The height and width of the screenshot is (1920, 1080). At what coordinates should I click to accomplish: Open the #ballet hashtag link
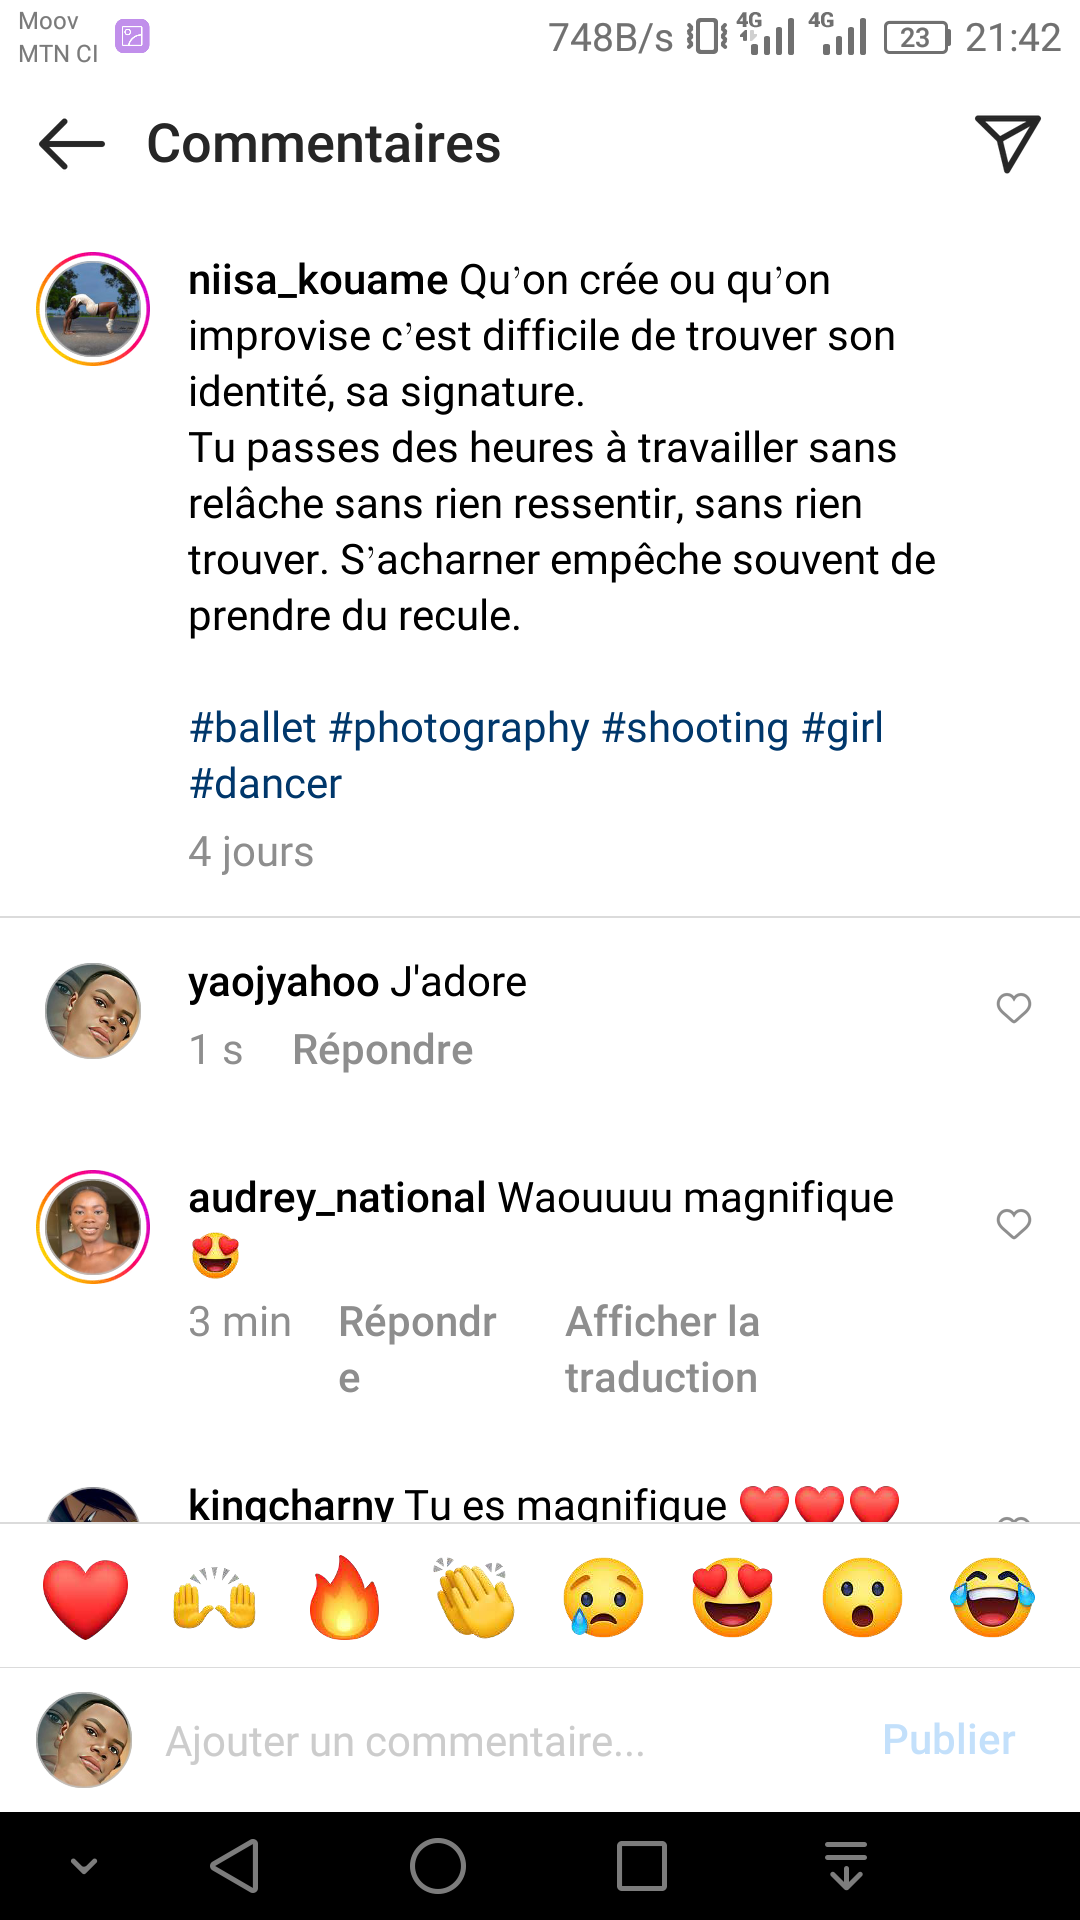(x=253, y=728)
